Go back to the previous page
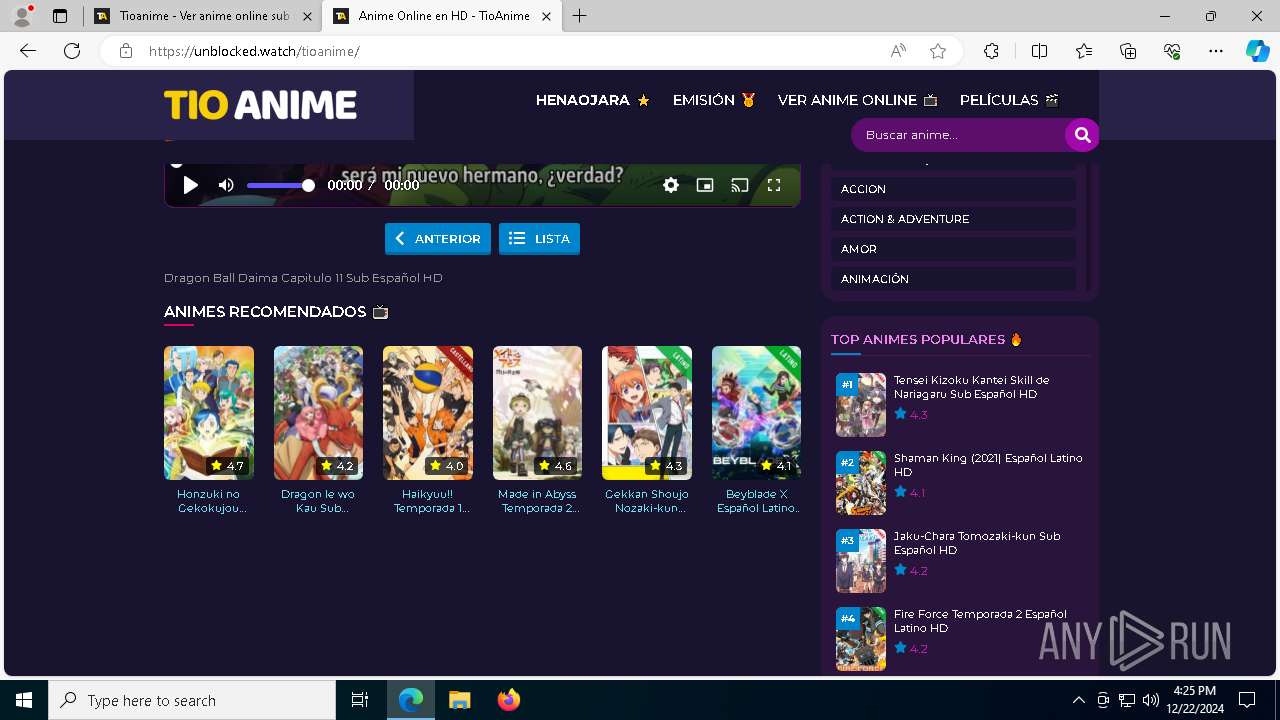 [x=28, y=51]
